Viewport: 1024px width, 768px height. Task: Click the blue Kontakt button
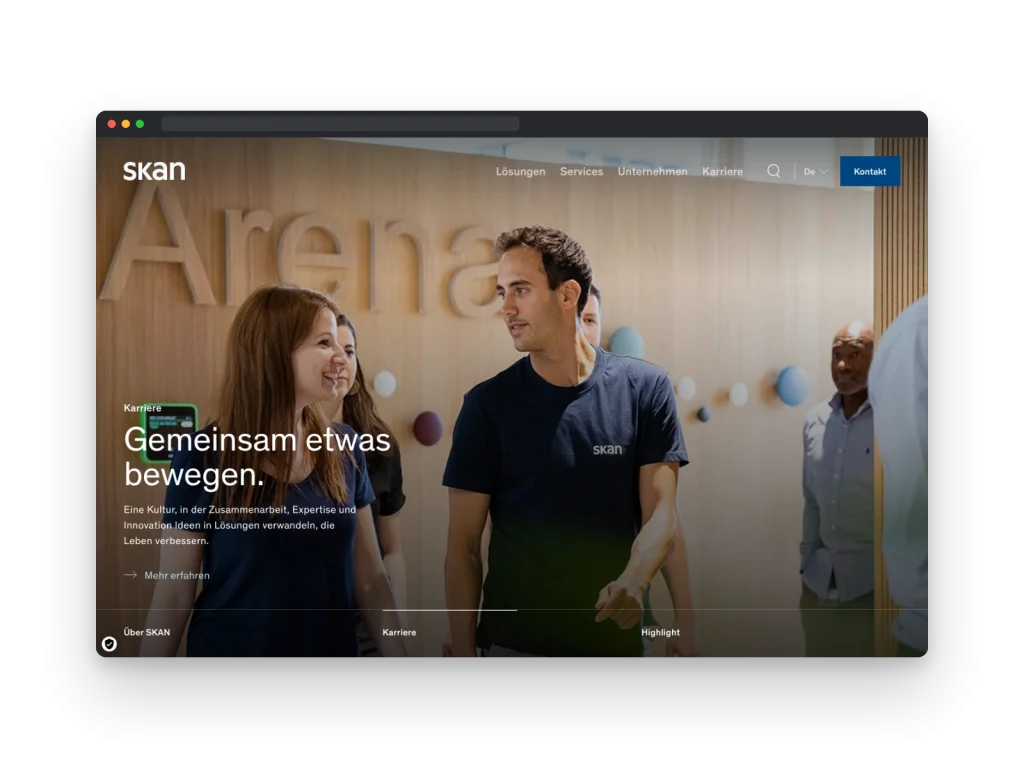click(x=870, y=171)
